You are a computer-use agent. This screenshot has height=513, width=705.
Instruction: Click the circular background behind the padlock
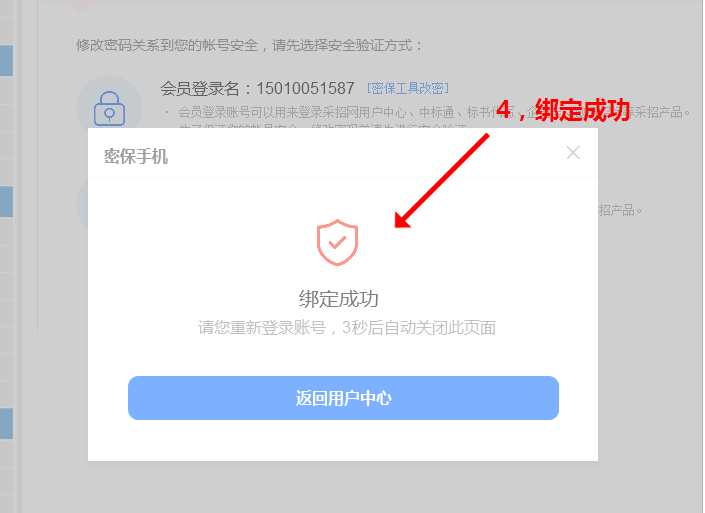pyautogui.click(x=109, y=103)
